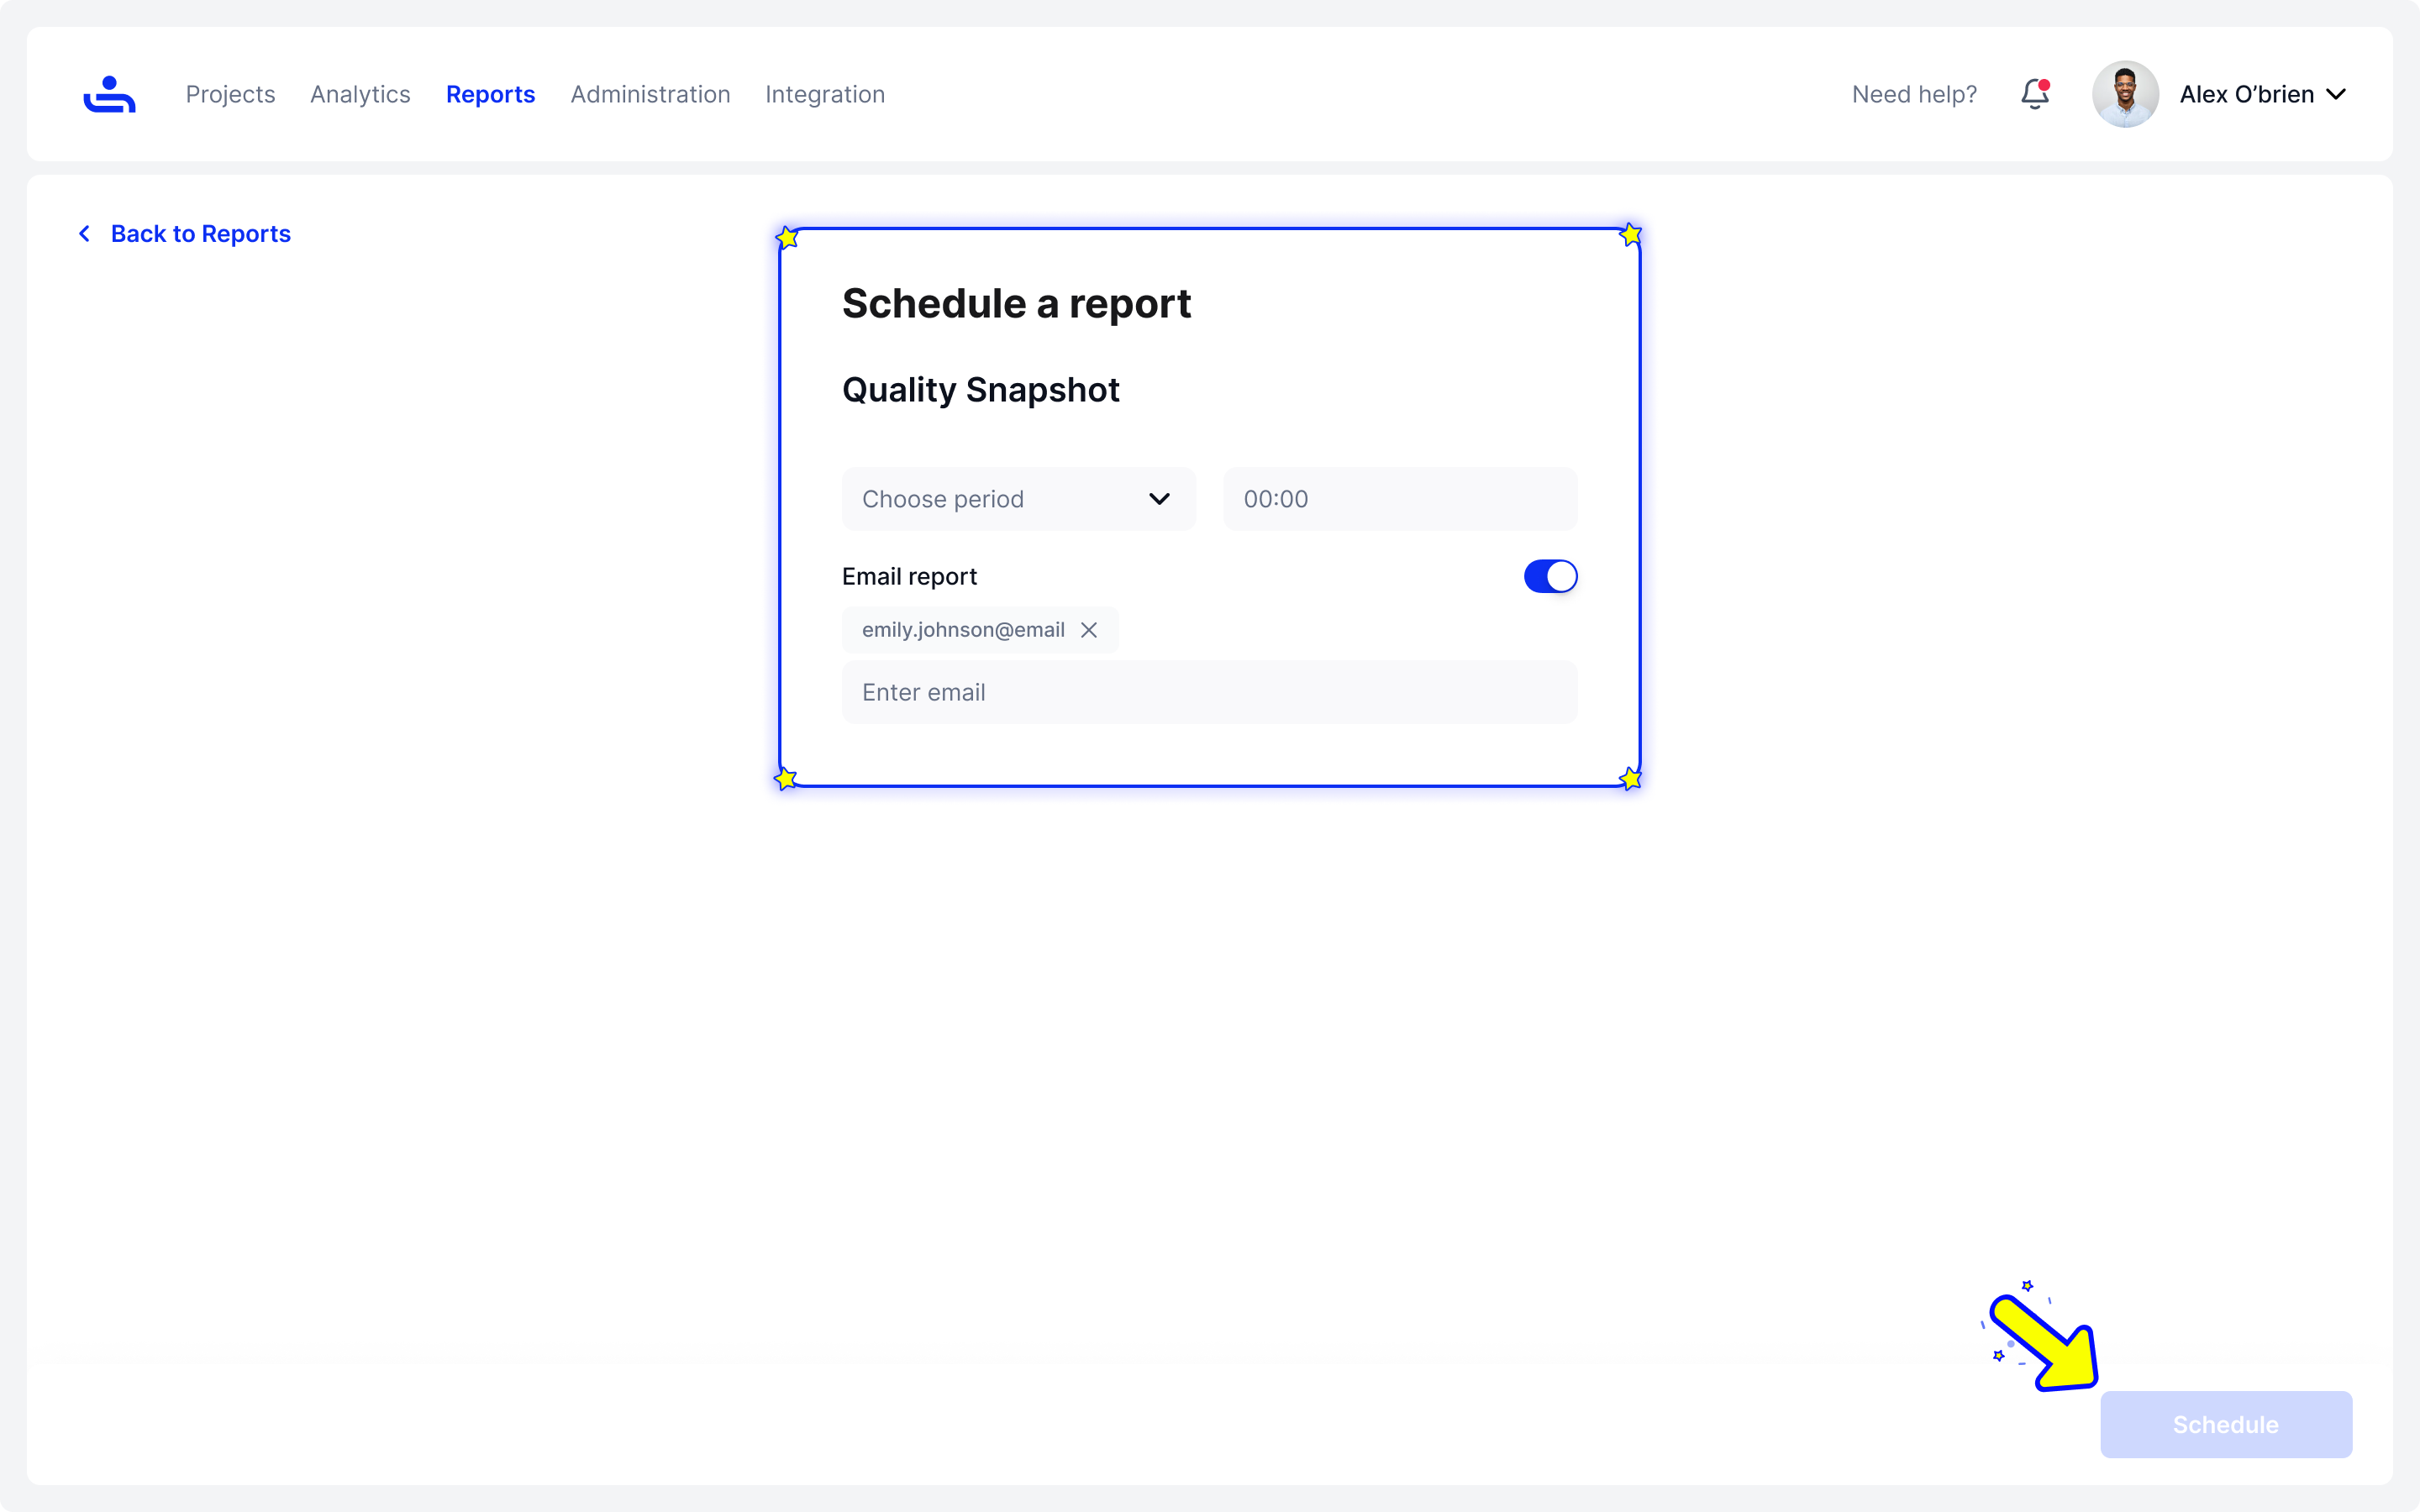Open the Integration navigation item
Viewport: 2420px width, 1512px height.
(x=825, y=94)
